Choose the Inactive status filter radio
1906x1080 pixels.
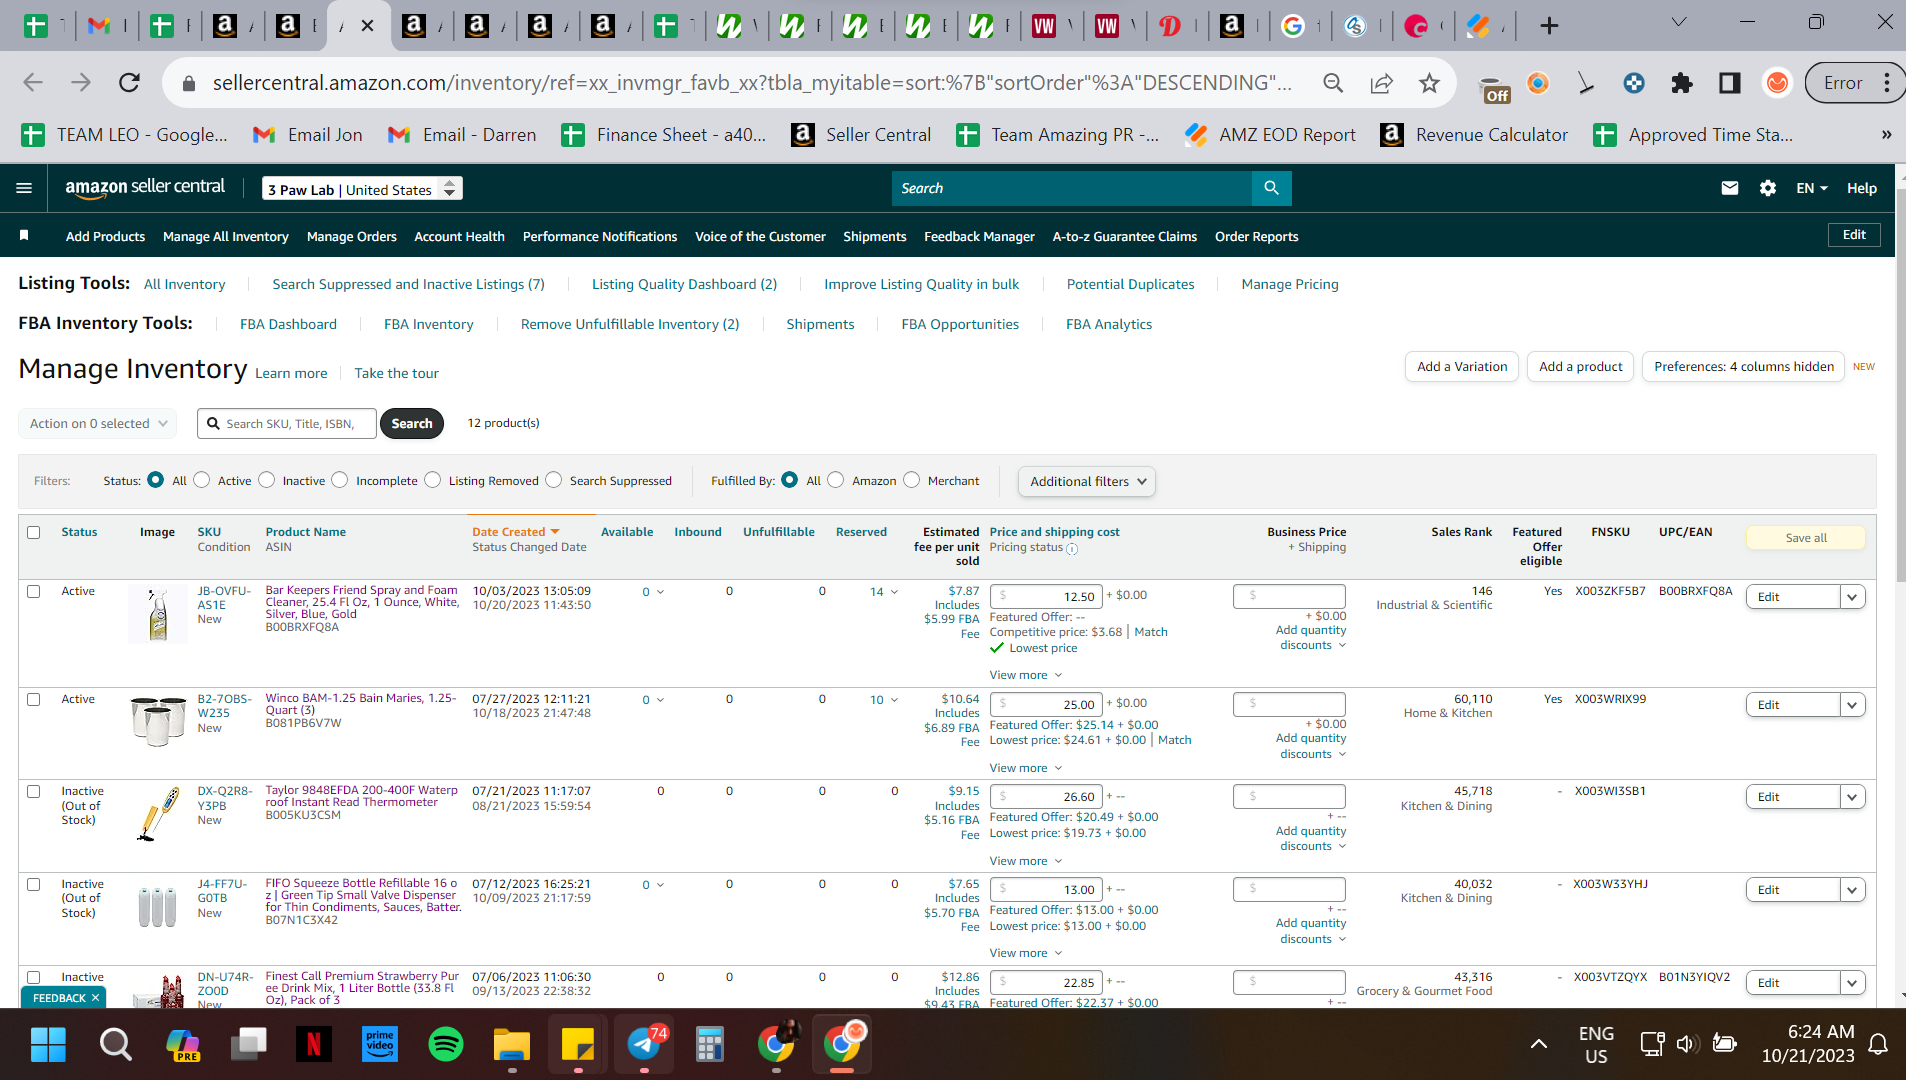click(x=267, y=480)
